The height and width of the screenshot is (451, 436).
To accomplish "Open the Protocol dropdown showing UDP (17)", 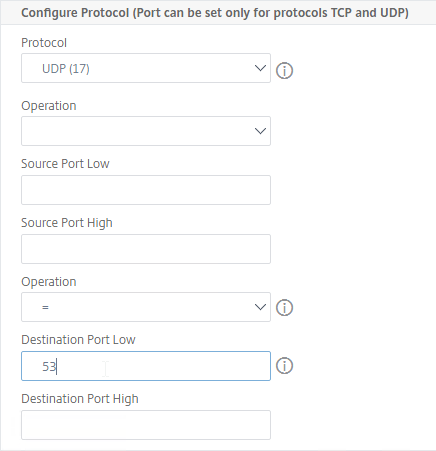I will (146, 68).
